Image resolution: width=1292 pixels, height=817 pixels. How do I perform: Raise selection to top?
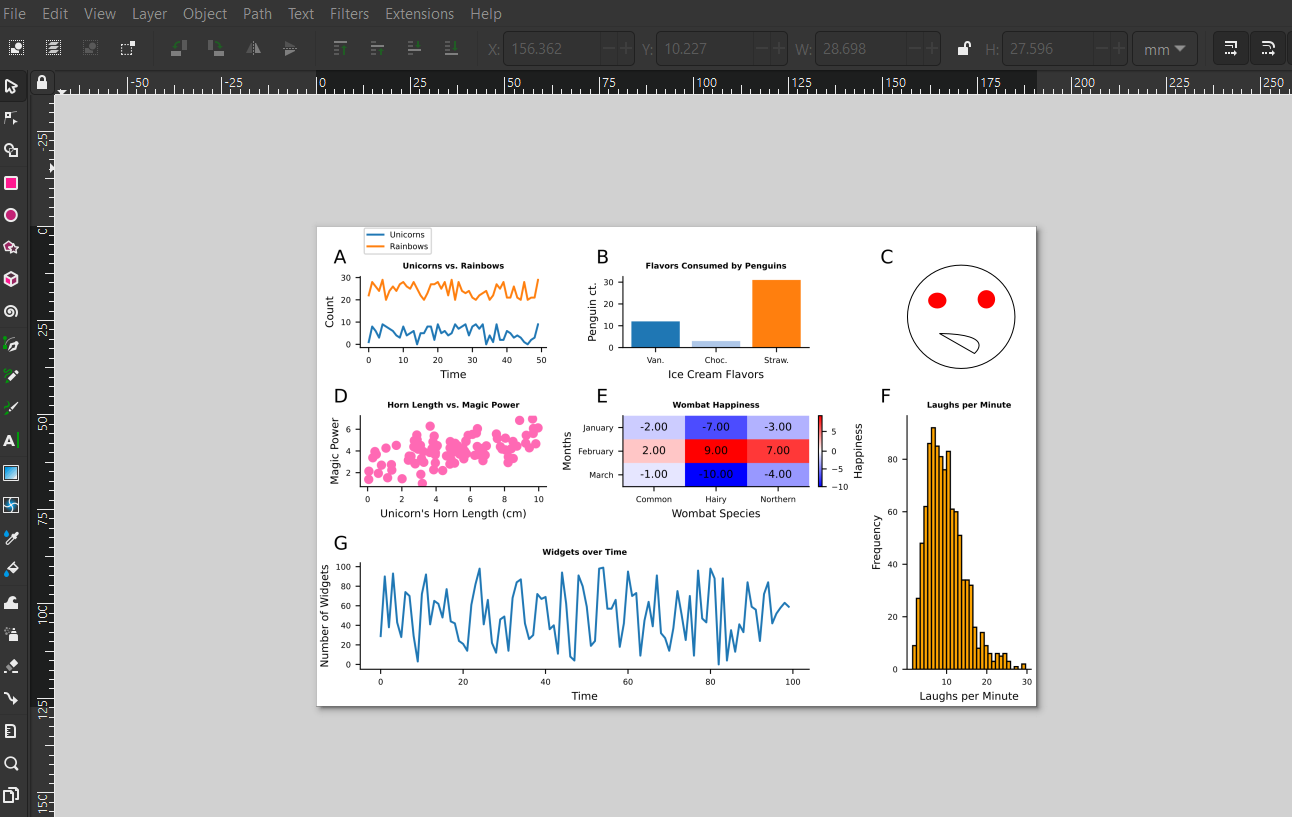pos(340,48)
